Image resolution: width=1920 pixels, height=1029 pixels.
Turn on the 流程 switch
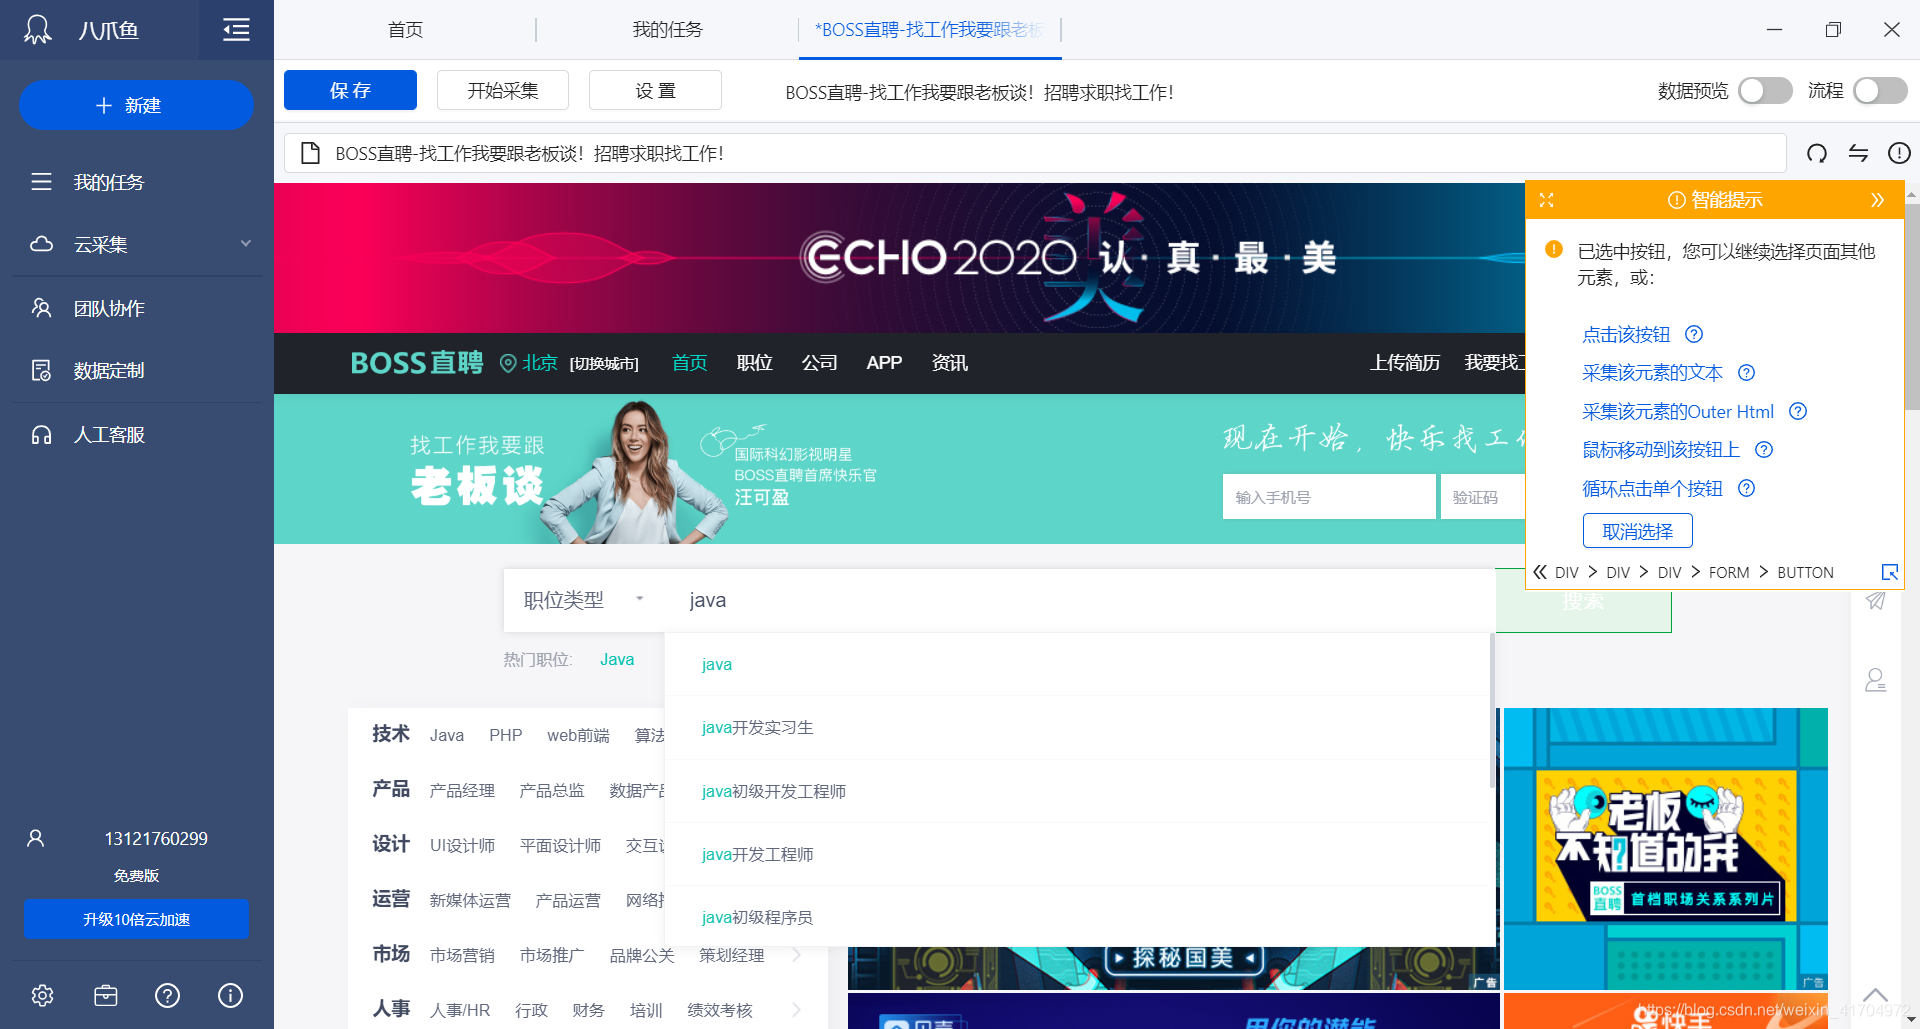coord(1879,90)
